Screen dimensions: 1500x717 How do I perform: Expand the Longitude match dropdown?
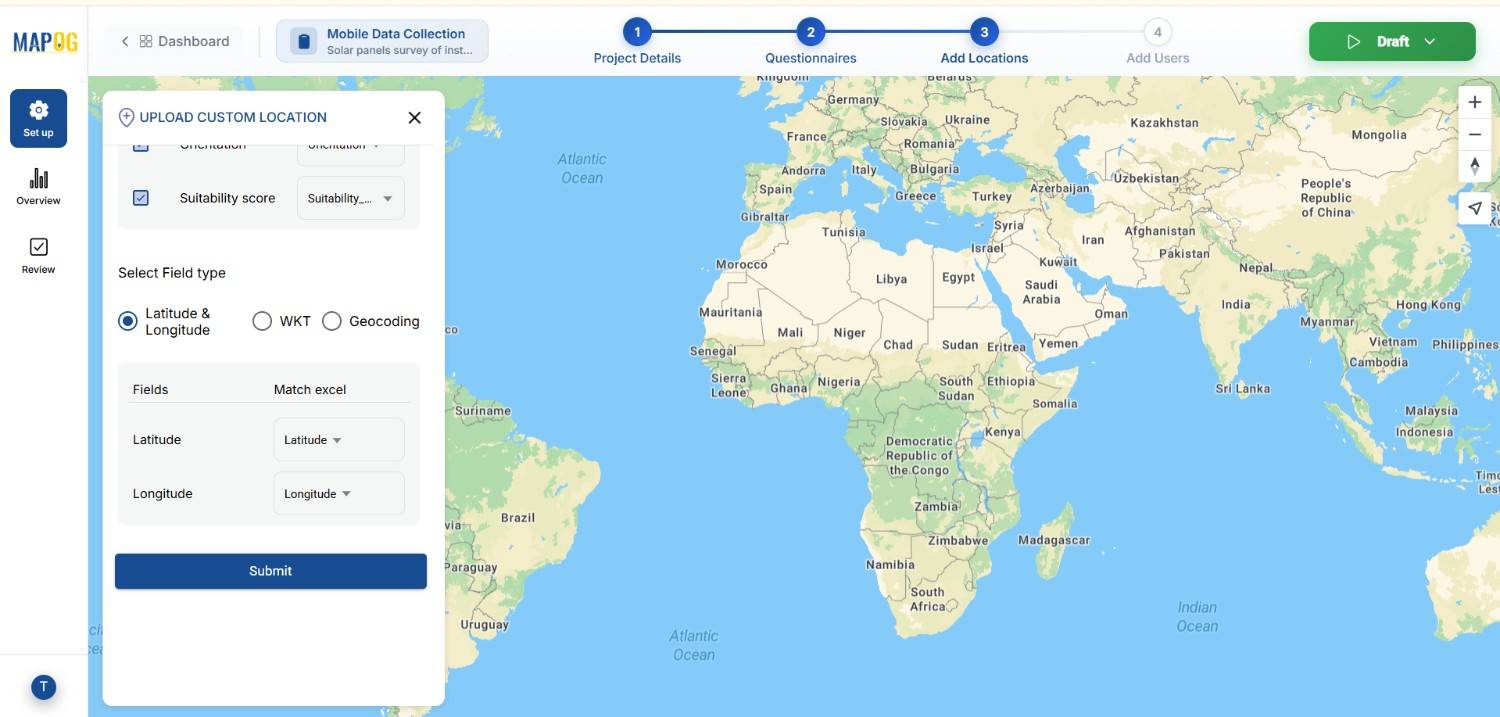[338, 494]
